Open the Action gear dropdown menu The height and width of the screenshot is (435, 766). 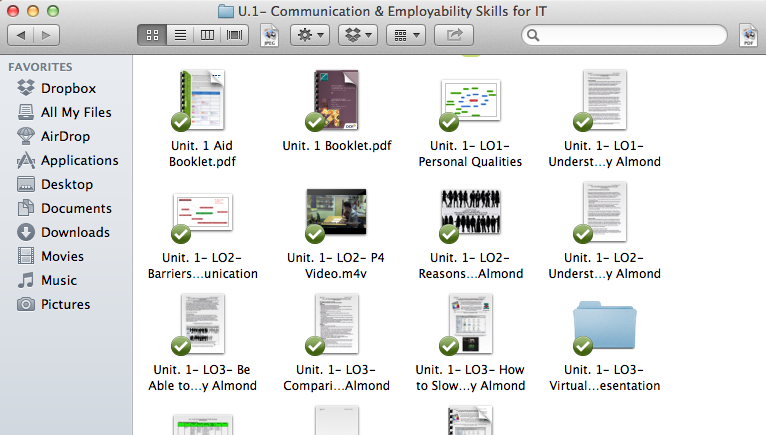click(x=310, y=35)
